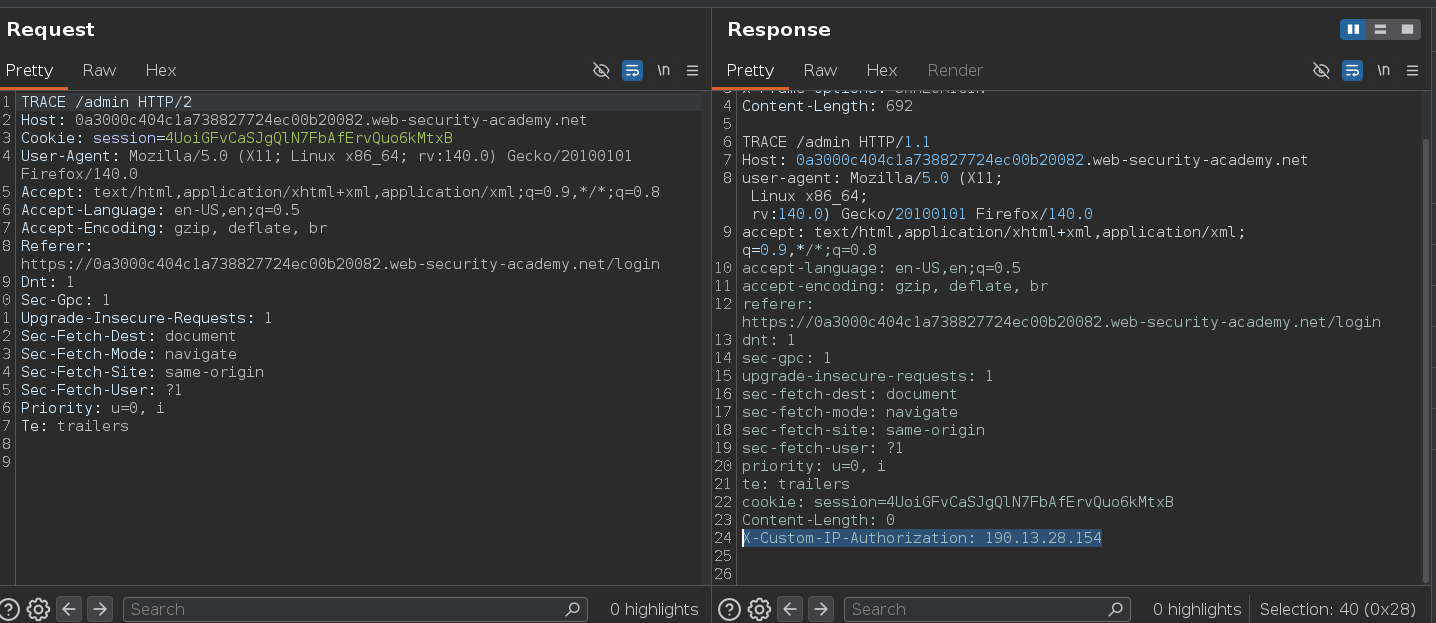
Task: Click Accept-Encoding header in Request
Action: click(x=174, y=228)
